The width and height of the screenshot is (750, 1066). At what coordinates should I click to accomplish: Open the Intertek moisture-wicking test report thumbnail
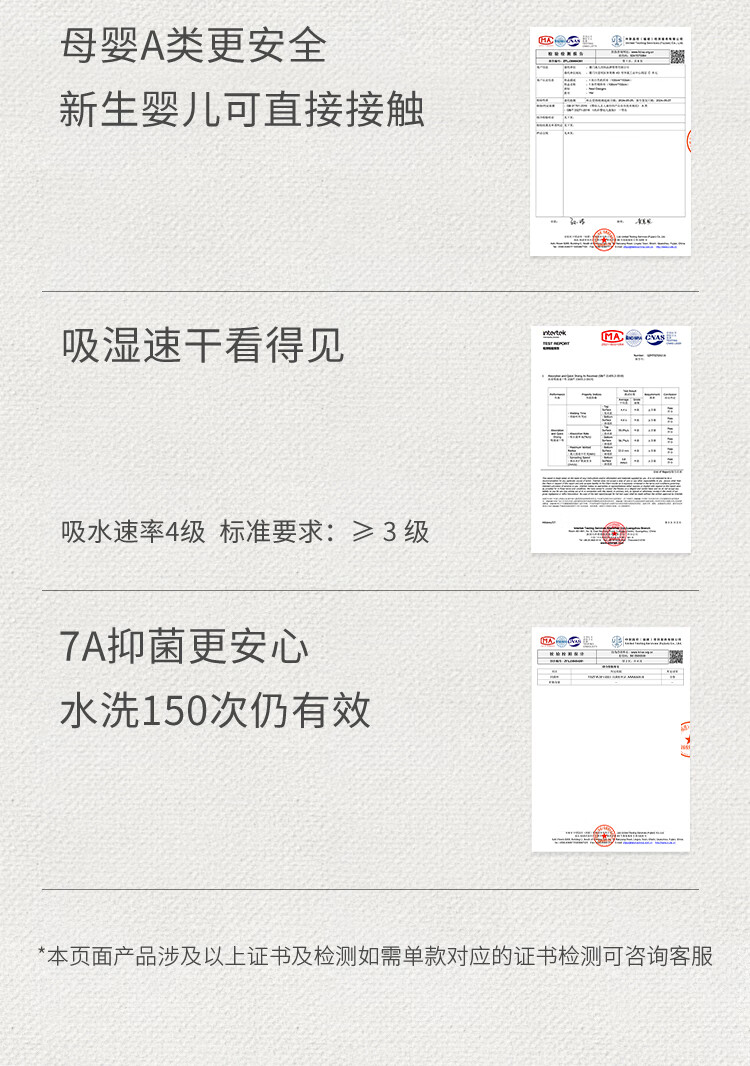point(610,439)
